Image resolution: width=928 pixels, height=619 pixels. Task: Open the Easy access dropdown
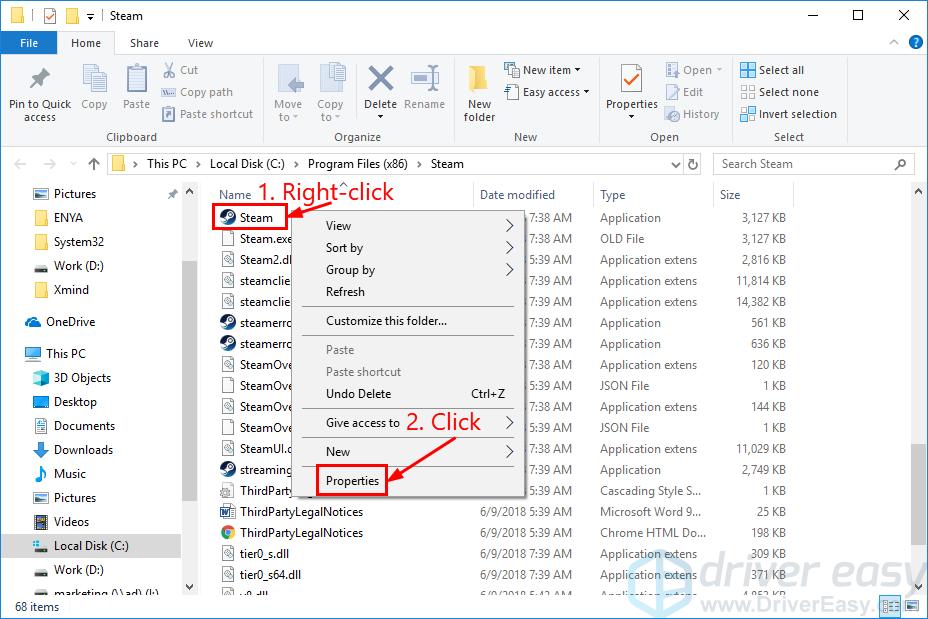pos(547,92)
